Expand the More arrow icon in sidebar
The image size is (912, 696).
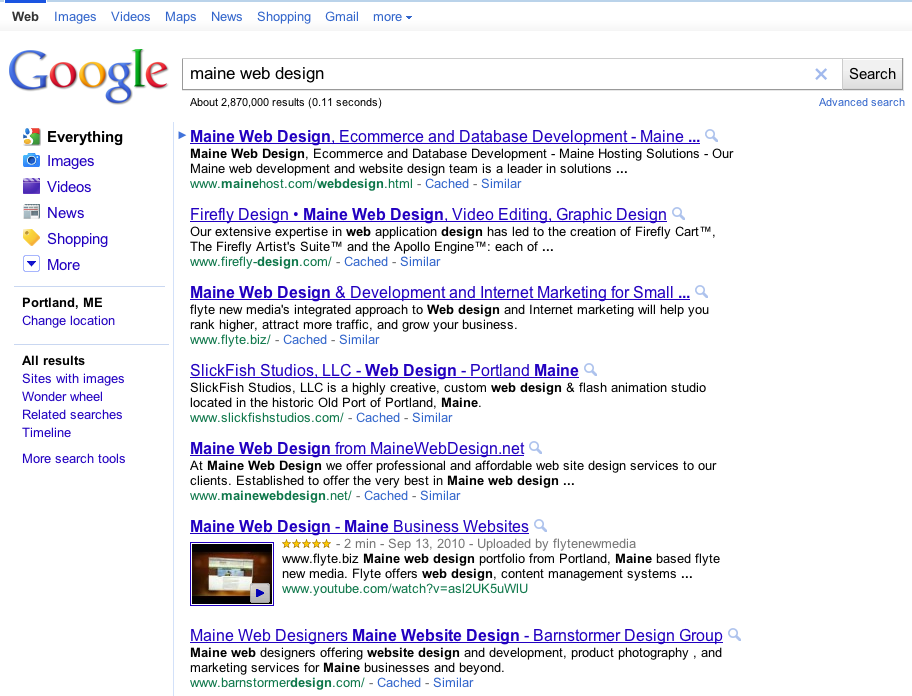tap(31, 264)
